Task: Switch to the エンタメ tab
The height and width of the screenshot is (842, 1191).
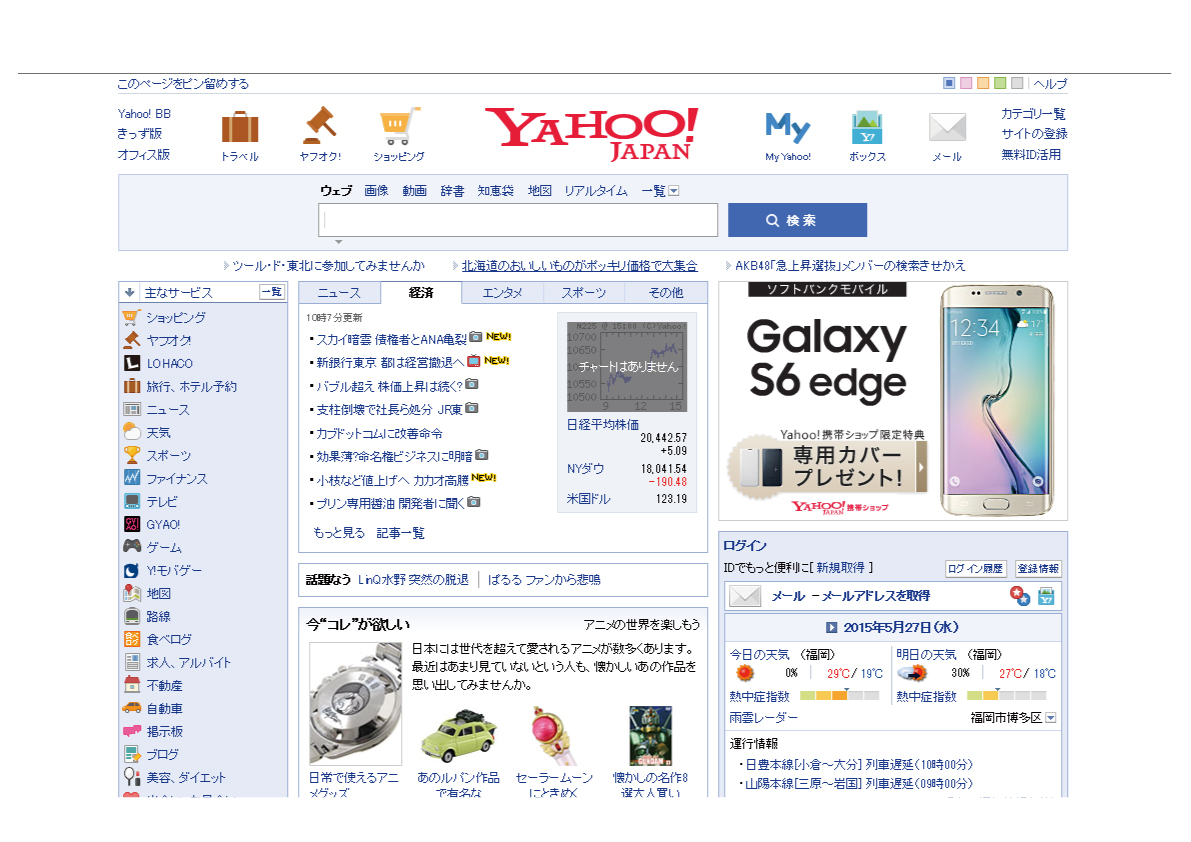Action: coord(503,293)
